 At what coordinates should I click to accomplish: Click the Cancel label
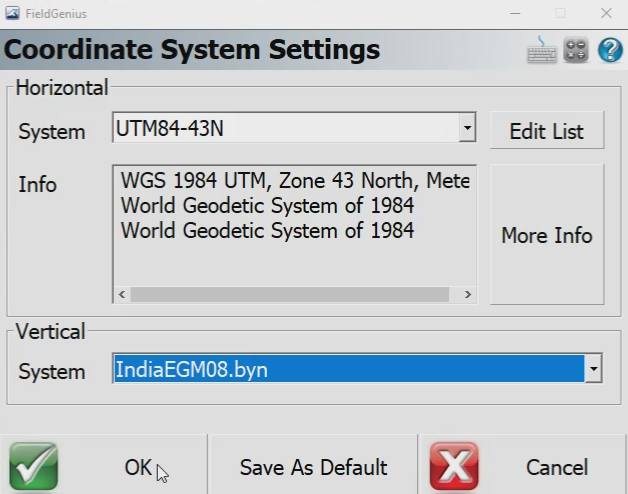[556, 467]
